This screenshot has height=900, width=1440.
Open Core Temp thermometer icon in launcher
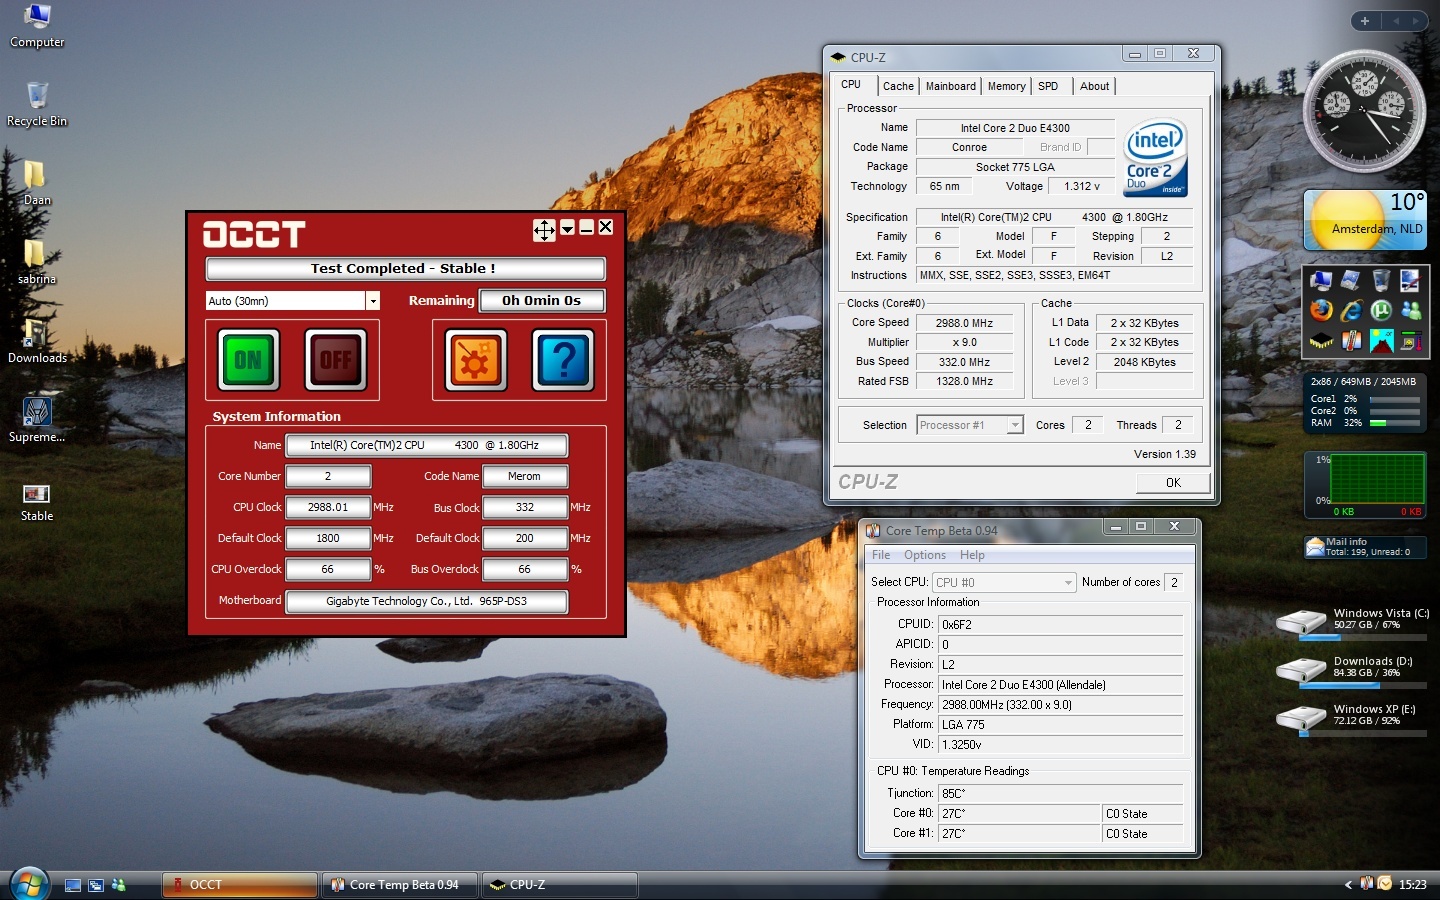pos(1351,342)
